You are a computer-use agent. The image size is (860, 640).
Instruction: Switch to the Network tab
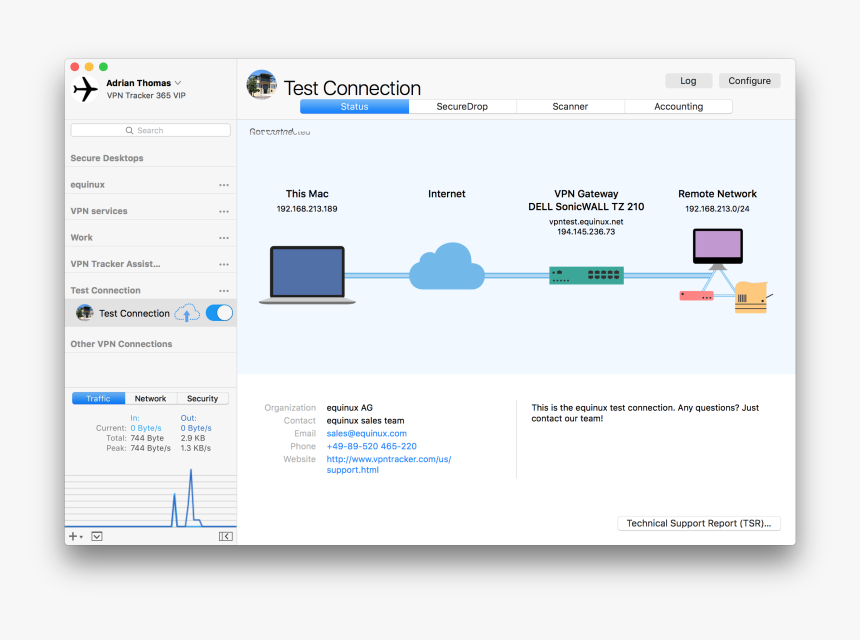pos(150,399)
